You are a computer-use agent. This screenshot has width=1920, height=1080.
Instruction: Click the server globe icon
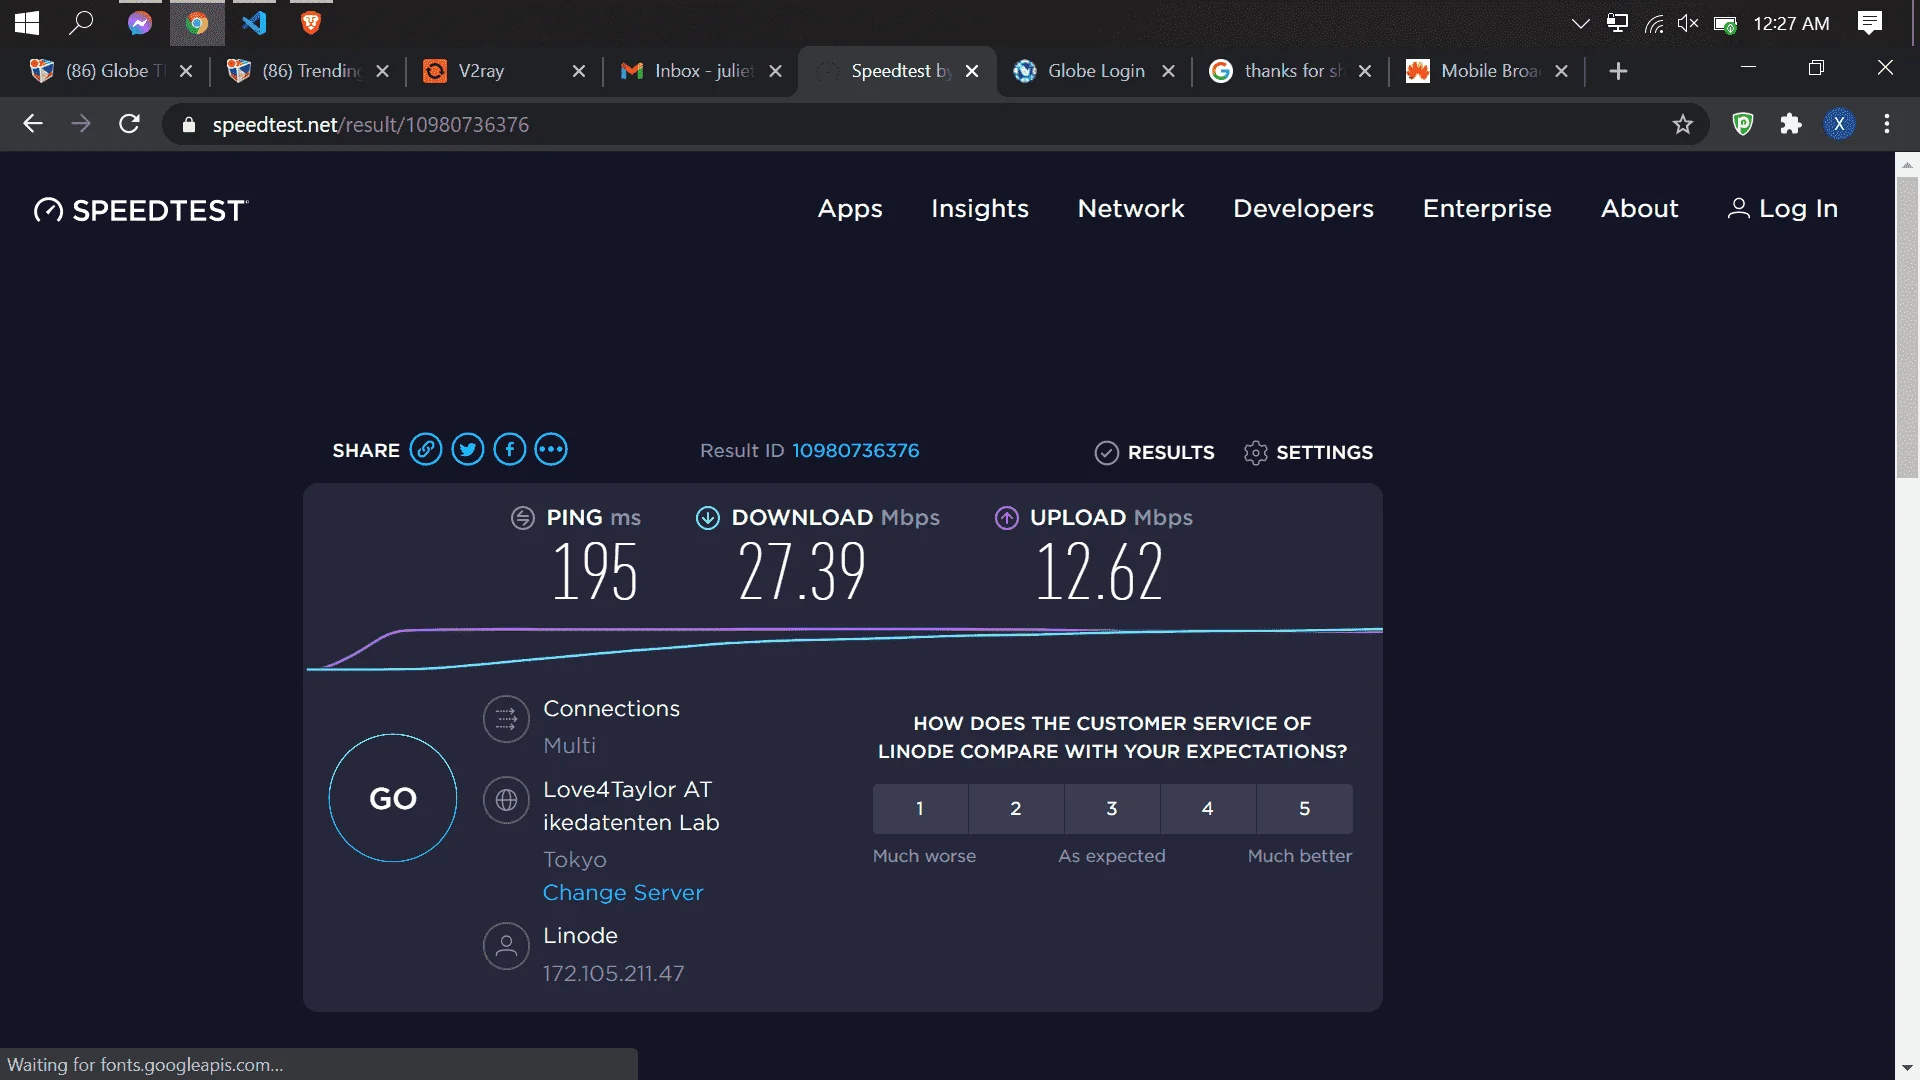pyautogui.click(x=507, y=800)
